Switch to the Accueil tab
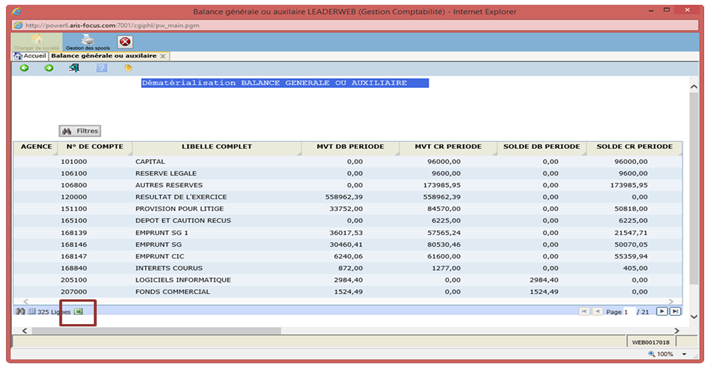The width and height of the screenshot is (708, 366). (30, 56)
